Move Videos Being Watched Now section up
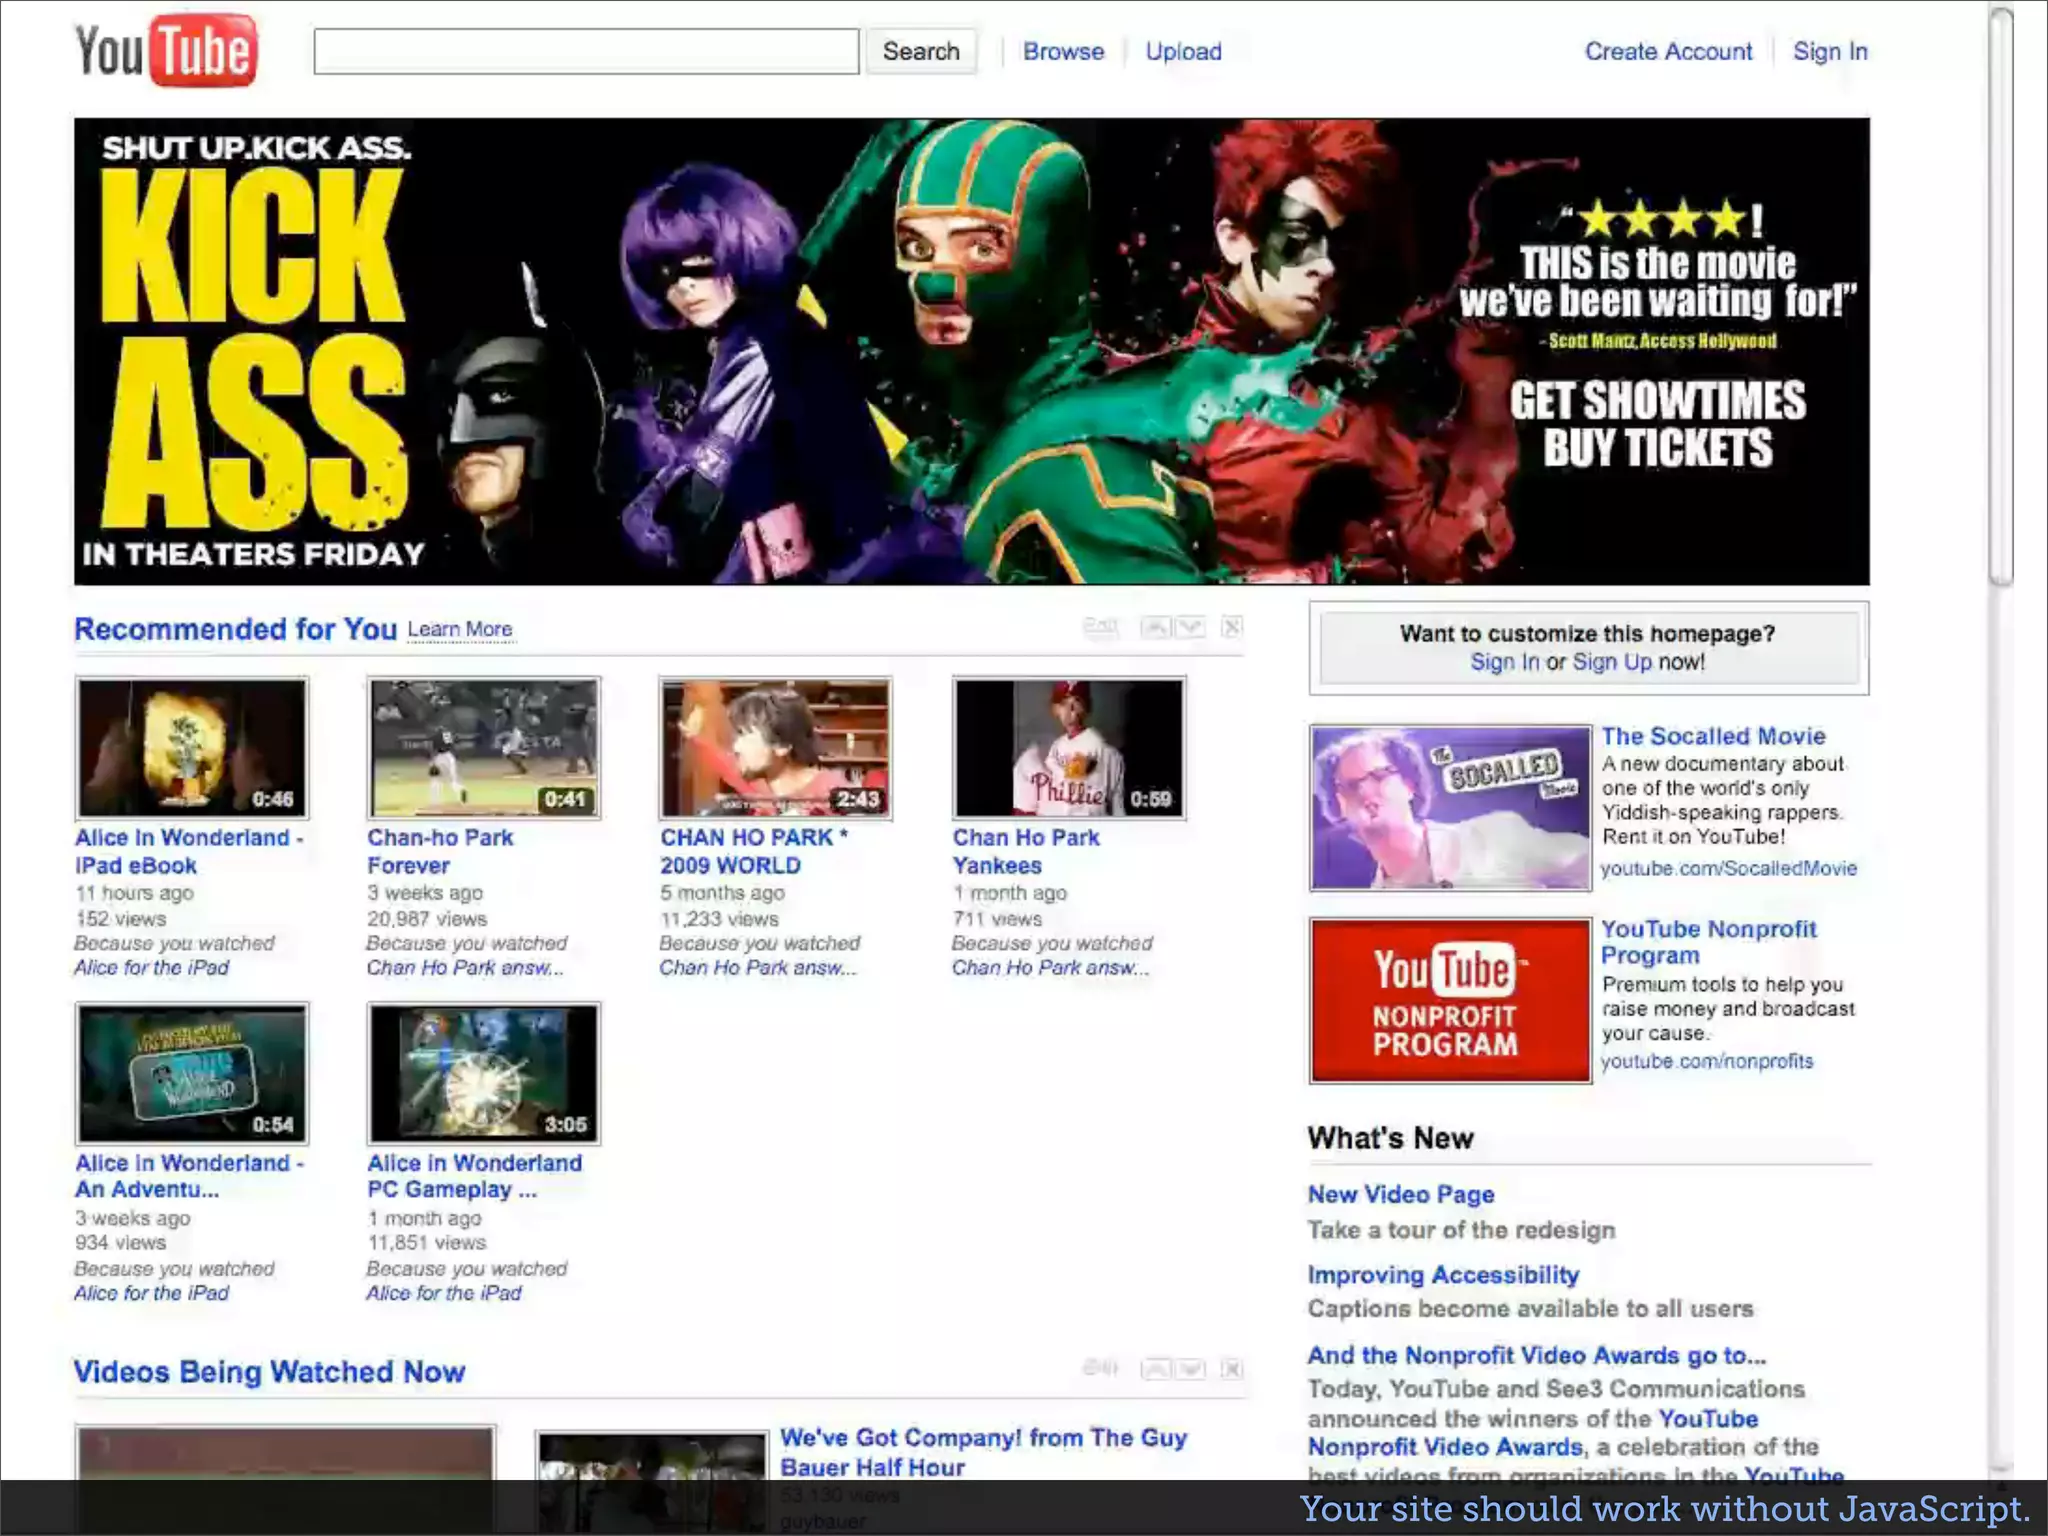The width and height of the screenshot is (2048, 1536). coord(1156,1368)
